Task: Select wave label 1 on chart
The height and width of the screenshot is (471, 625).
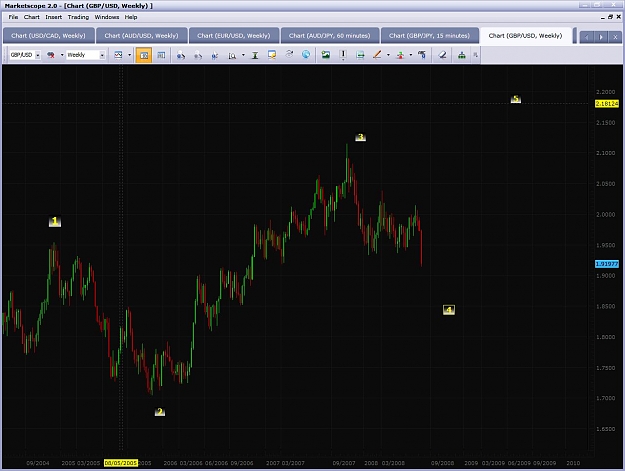Action: pyautogui.click(x=55, y=221)
